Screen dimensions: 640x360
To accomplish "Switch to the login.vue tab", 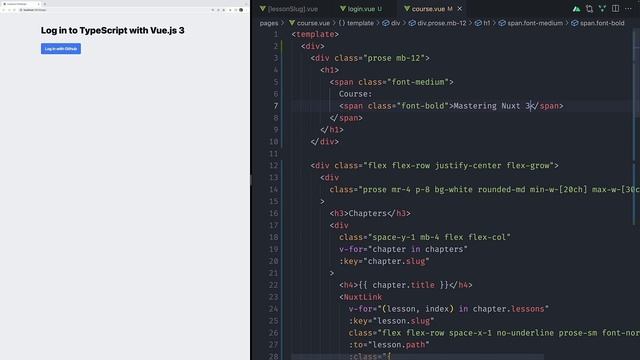I will click(362, 9).
